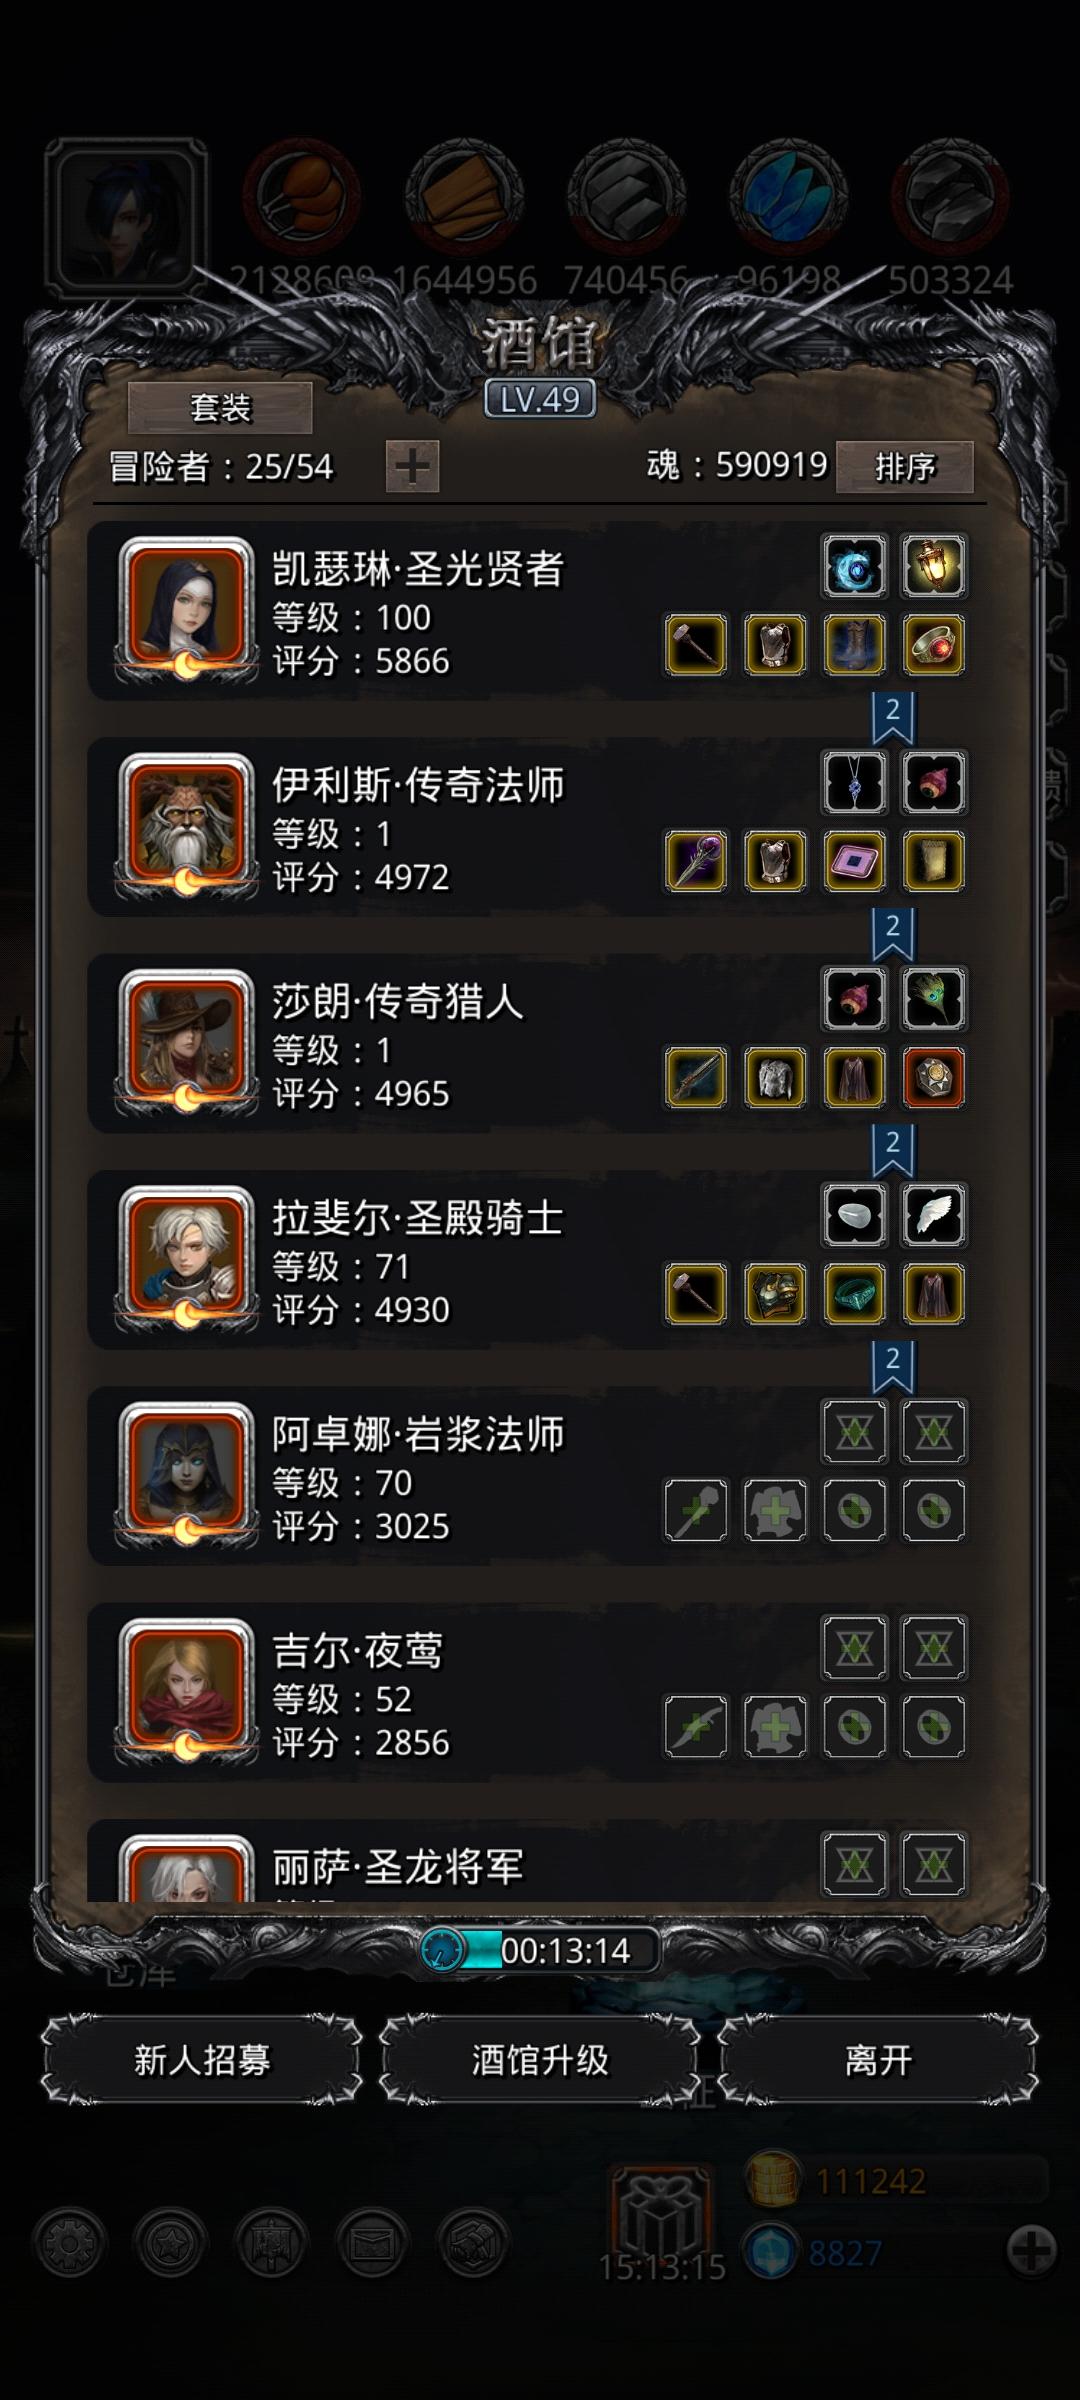
Task: Open the 排序 sort options
Action: pyautogui.click(x=905, y=466)
